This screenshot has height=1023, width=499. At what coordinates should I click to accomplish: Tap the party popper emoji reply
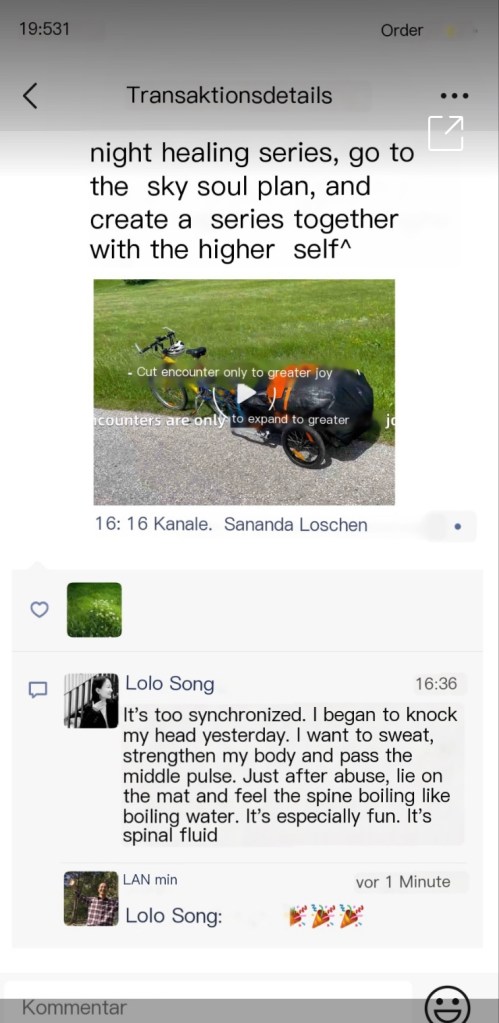(x=326, y=916)
